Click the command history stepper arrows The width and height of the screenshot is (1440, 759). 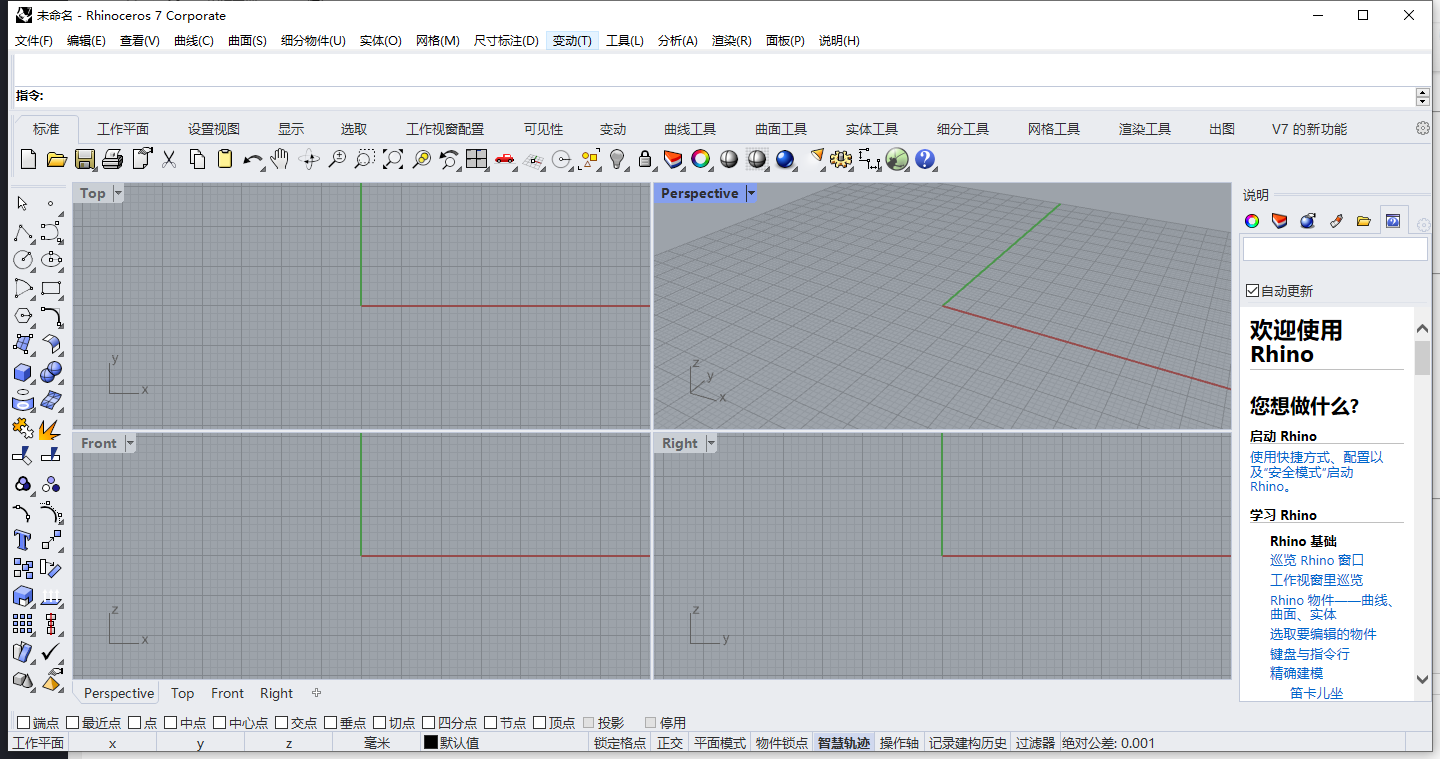[1423, 96]
